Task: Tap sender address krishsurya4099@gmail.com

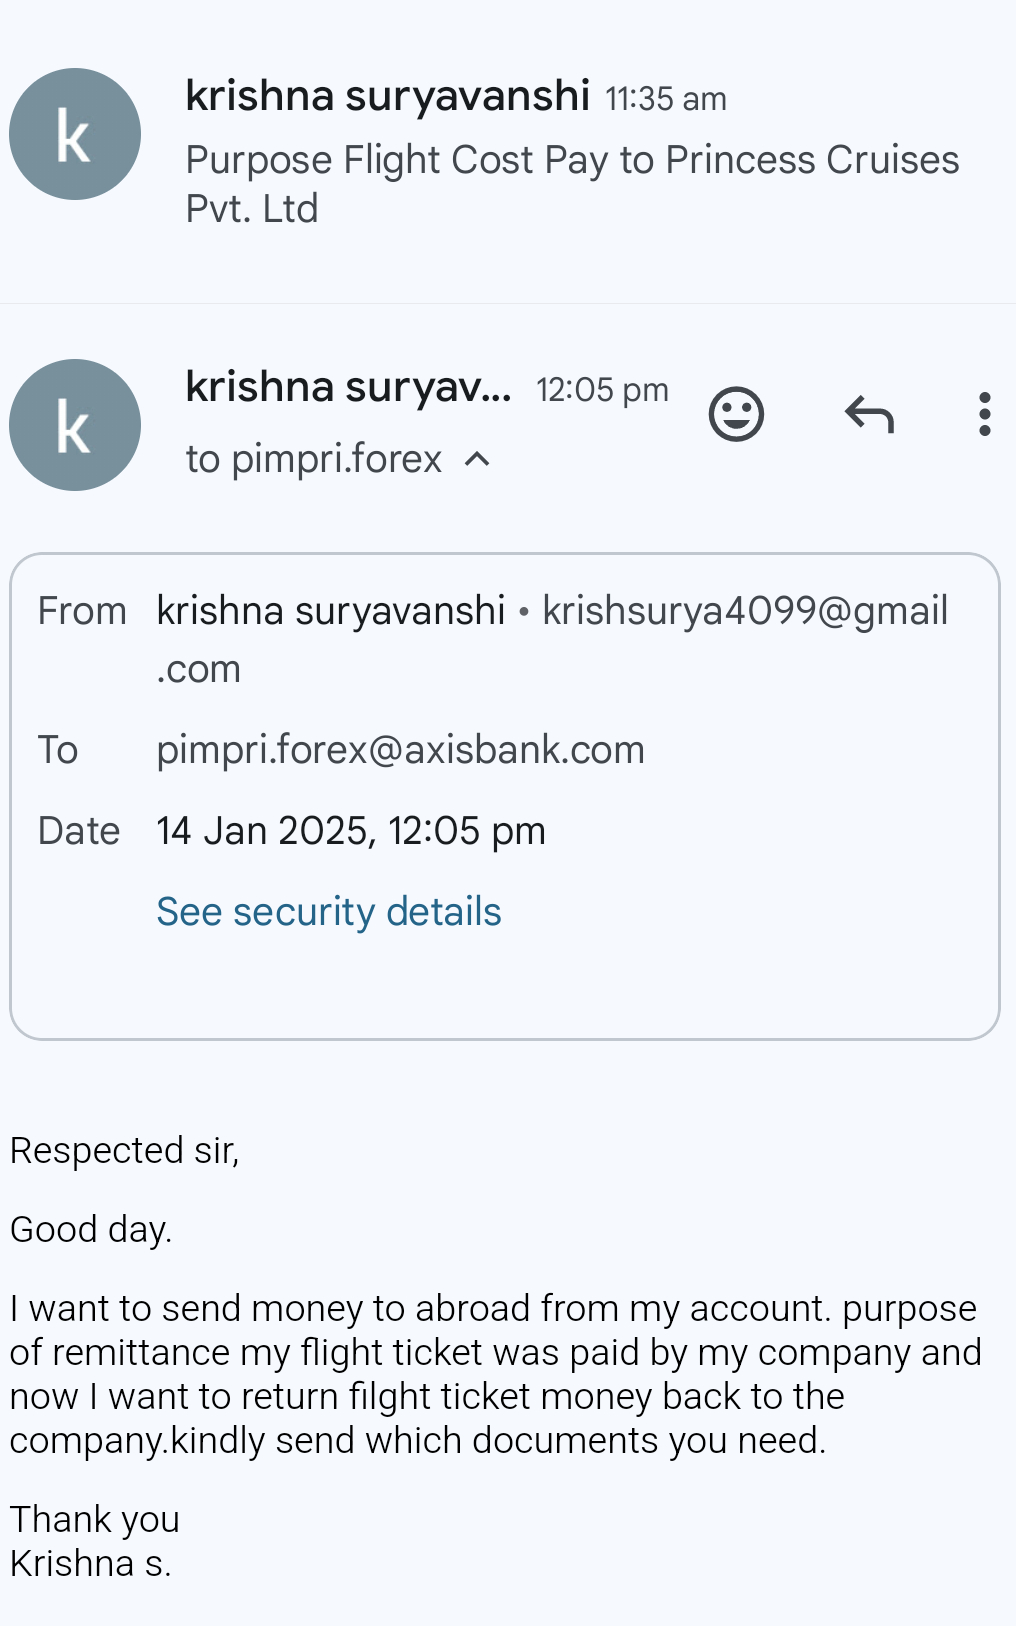Action: tap(744, 611)
